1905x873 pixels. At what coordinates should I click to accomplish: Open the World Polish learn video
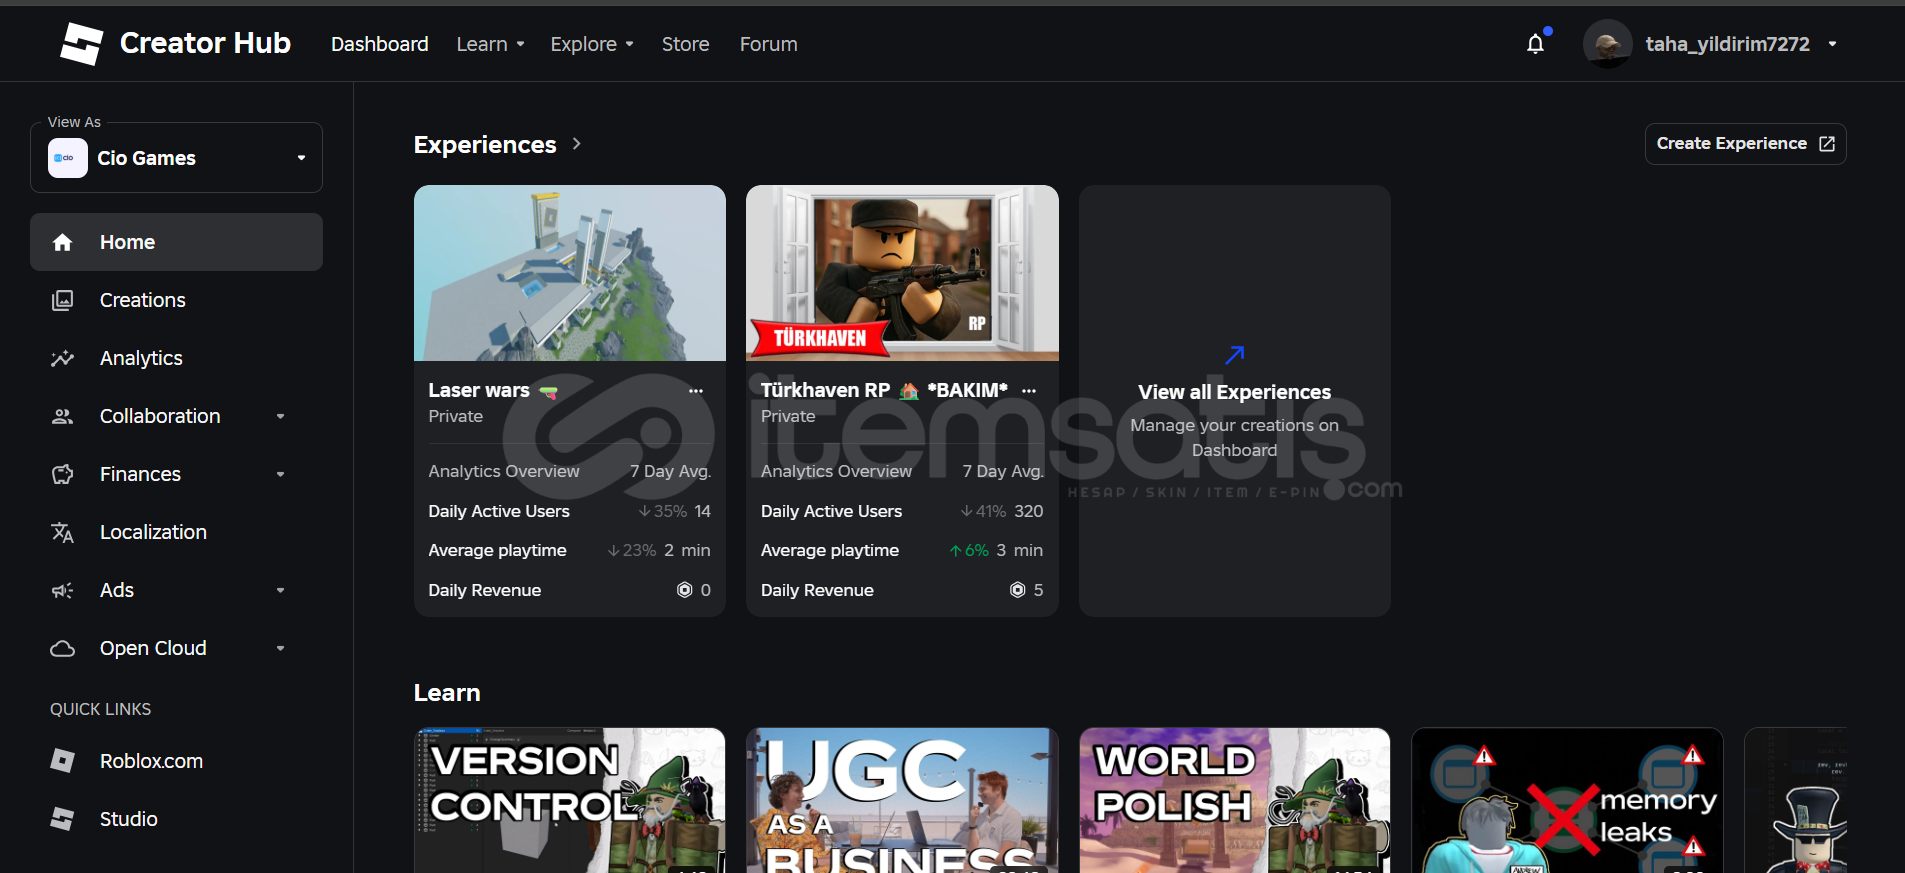(x=1235, y=800)
